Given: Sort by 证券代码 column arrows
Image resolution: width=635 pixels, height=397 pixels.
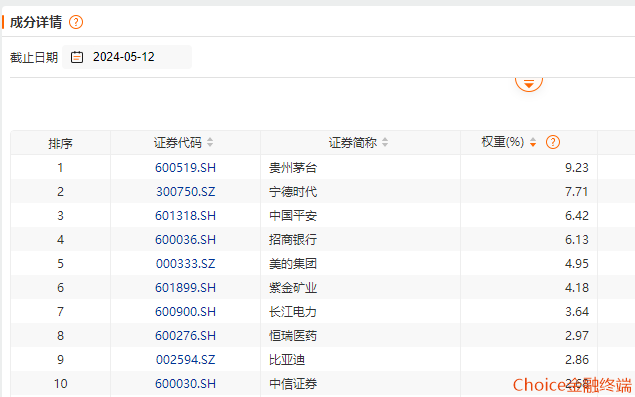Looking at the screenshot, I should point(210,142).
